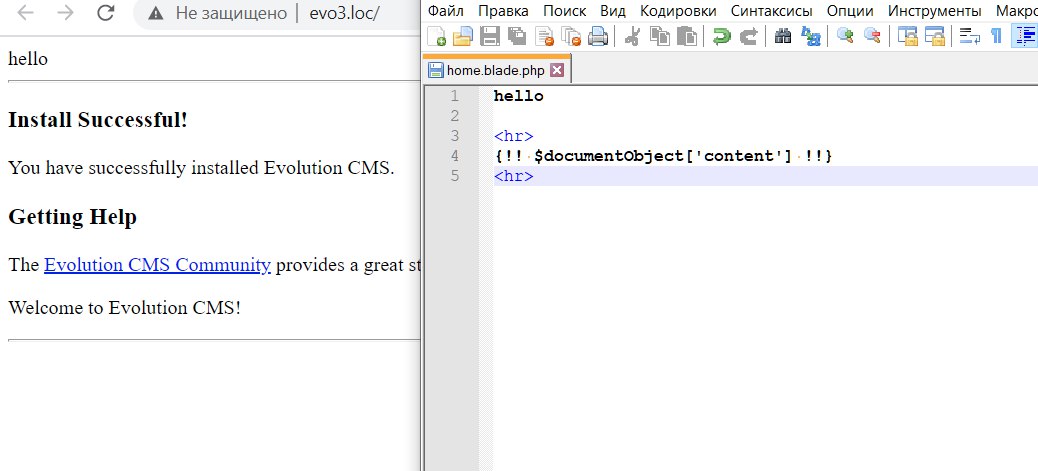Create a new file in Notepad++
Image resolution: width=1038 pixels, height=471 pixels.
point(436,36)
